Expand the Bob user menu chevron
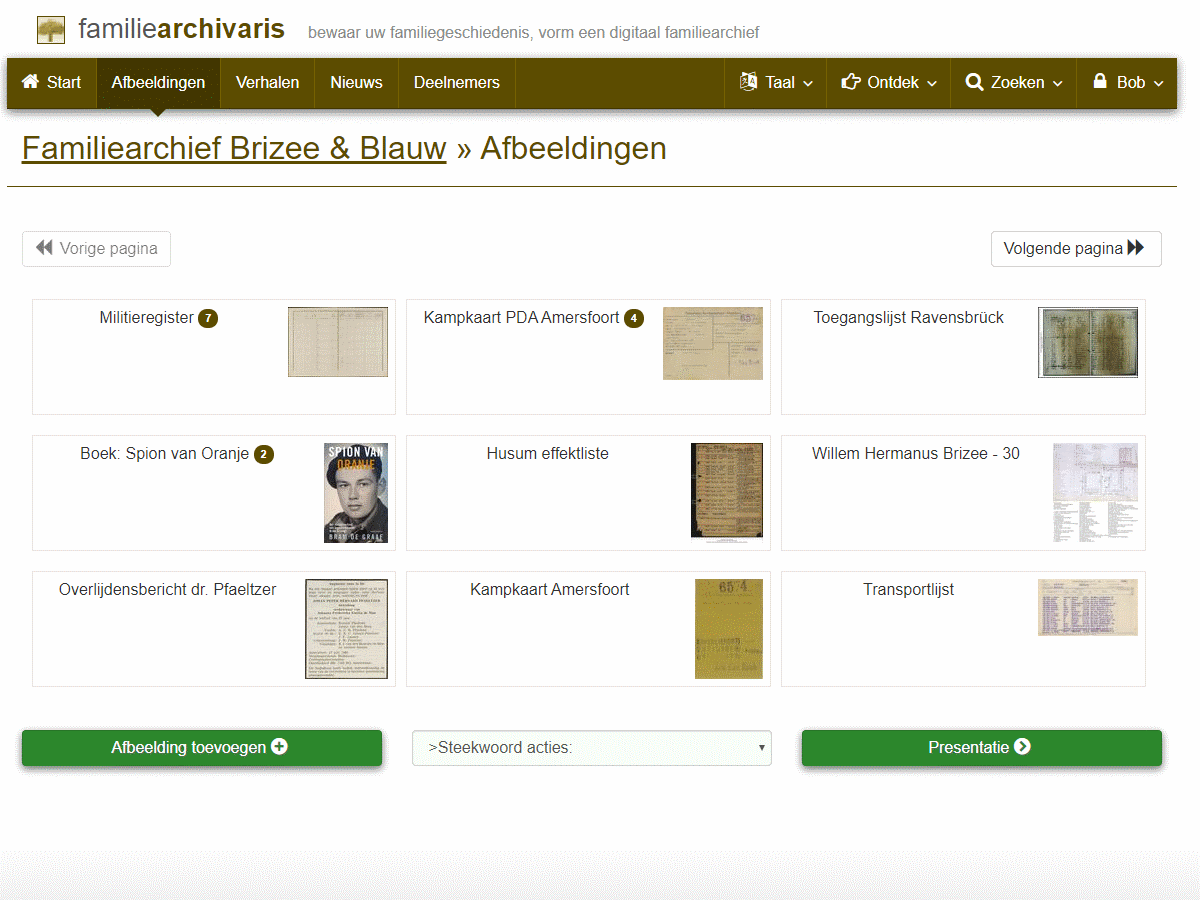Image resolution: width=1200 pixels, height=900 pixels. (1159, 83)
